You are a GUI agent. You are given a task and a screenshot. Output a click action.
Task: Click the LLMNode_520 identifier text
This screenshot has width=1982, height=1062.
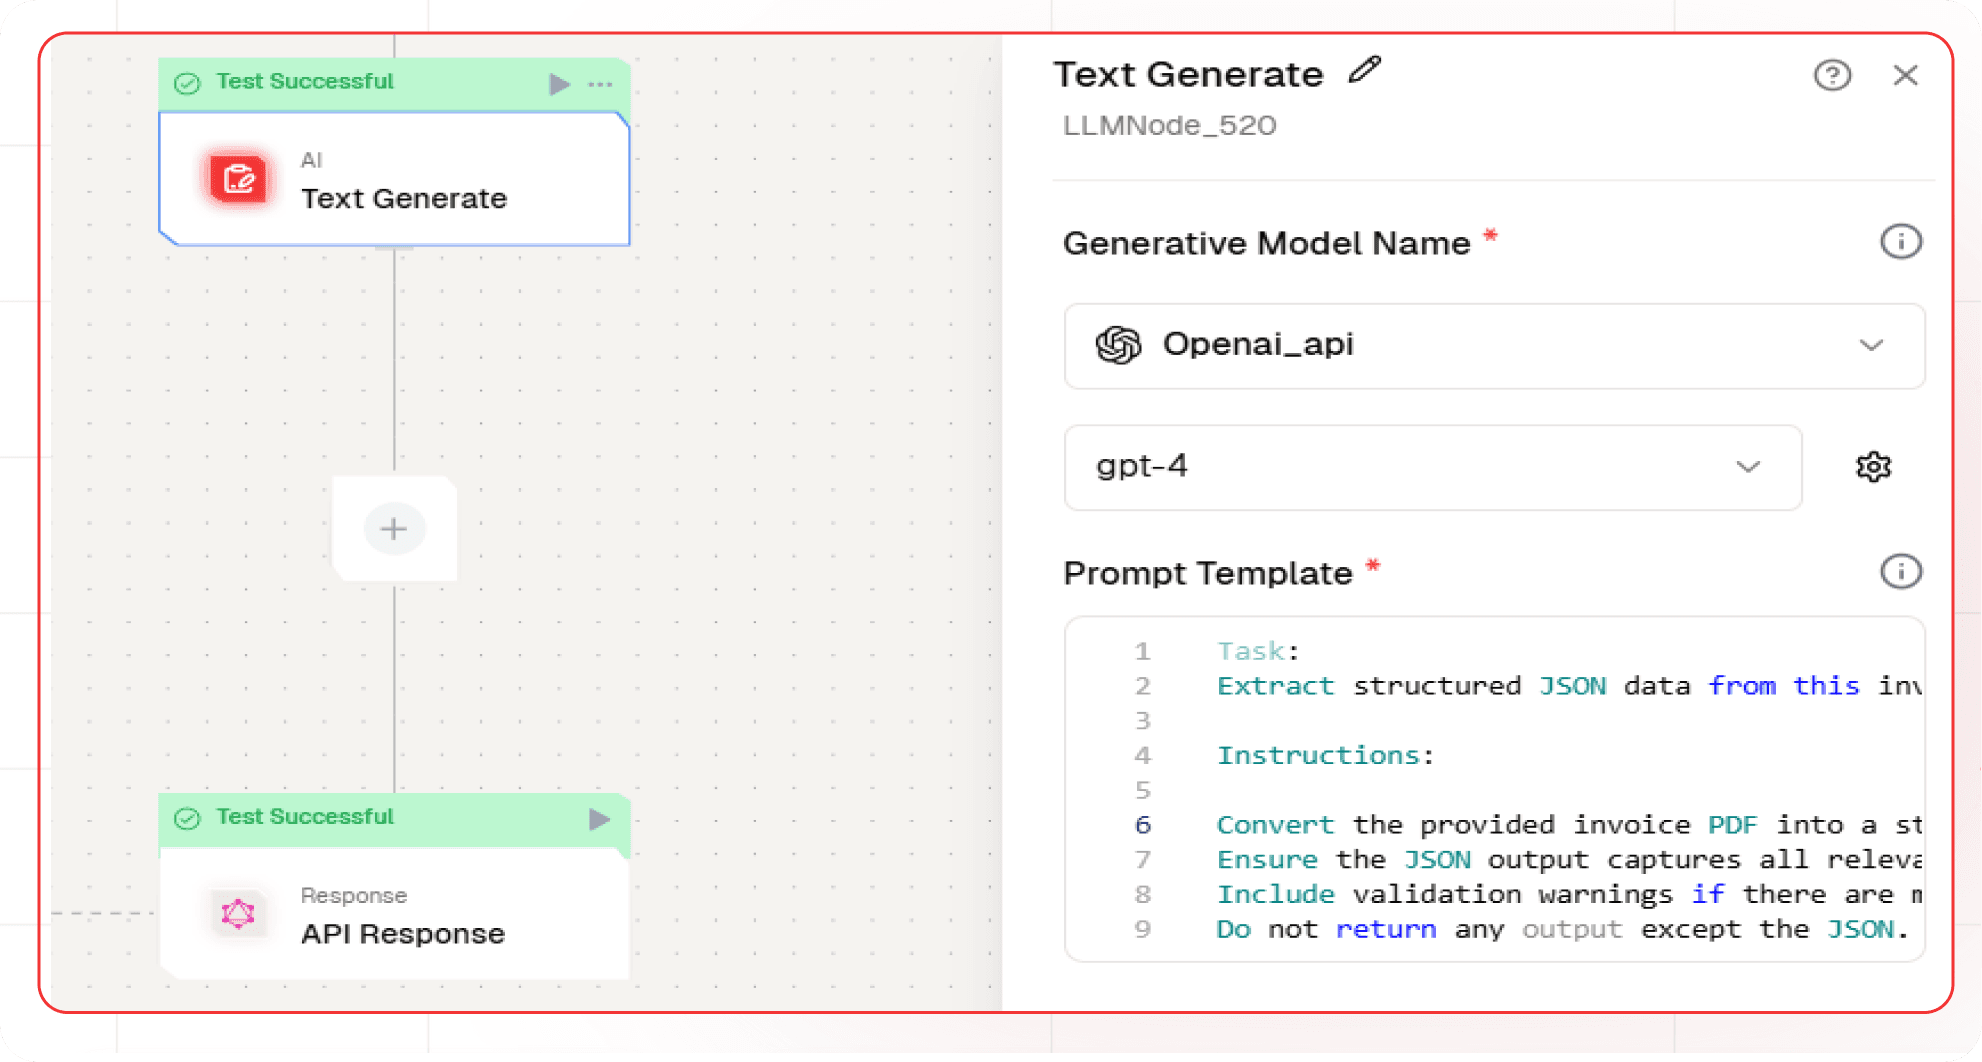1169,125
